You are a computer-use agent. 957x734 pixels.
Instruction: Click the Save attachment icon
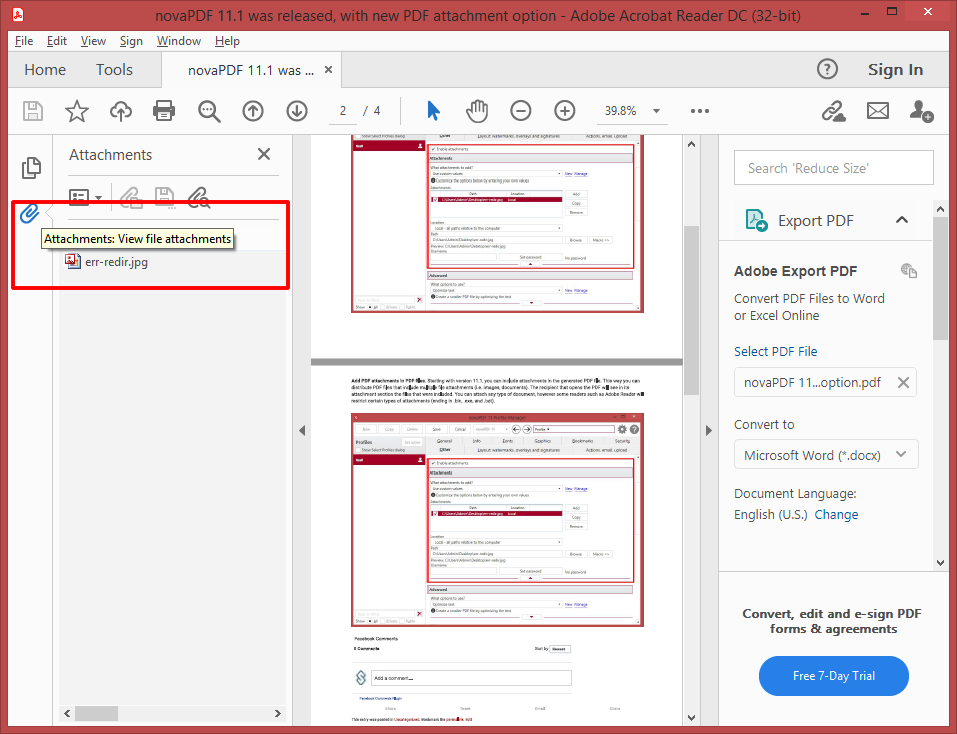click(165, 197)
